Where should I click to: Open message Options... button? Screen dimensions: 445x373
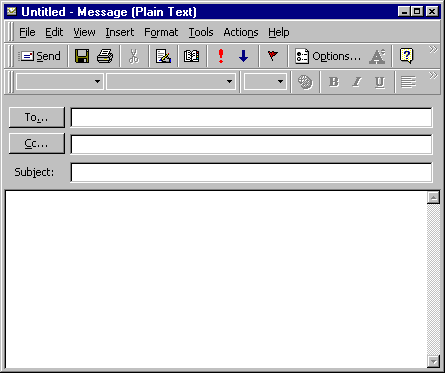coord(328,56)
